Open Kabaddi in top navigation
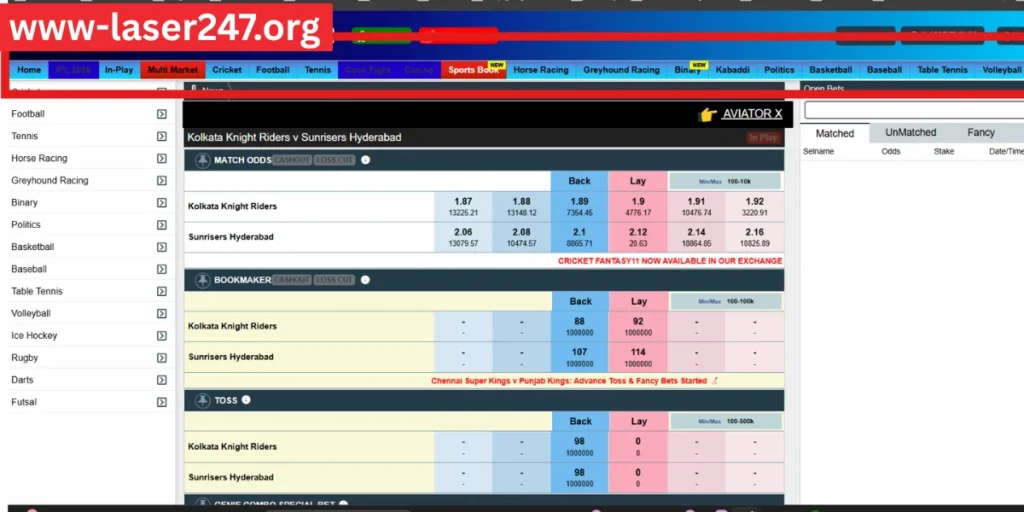This screenshot has width=1024, height=512. click(732, 70)
